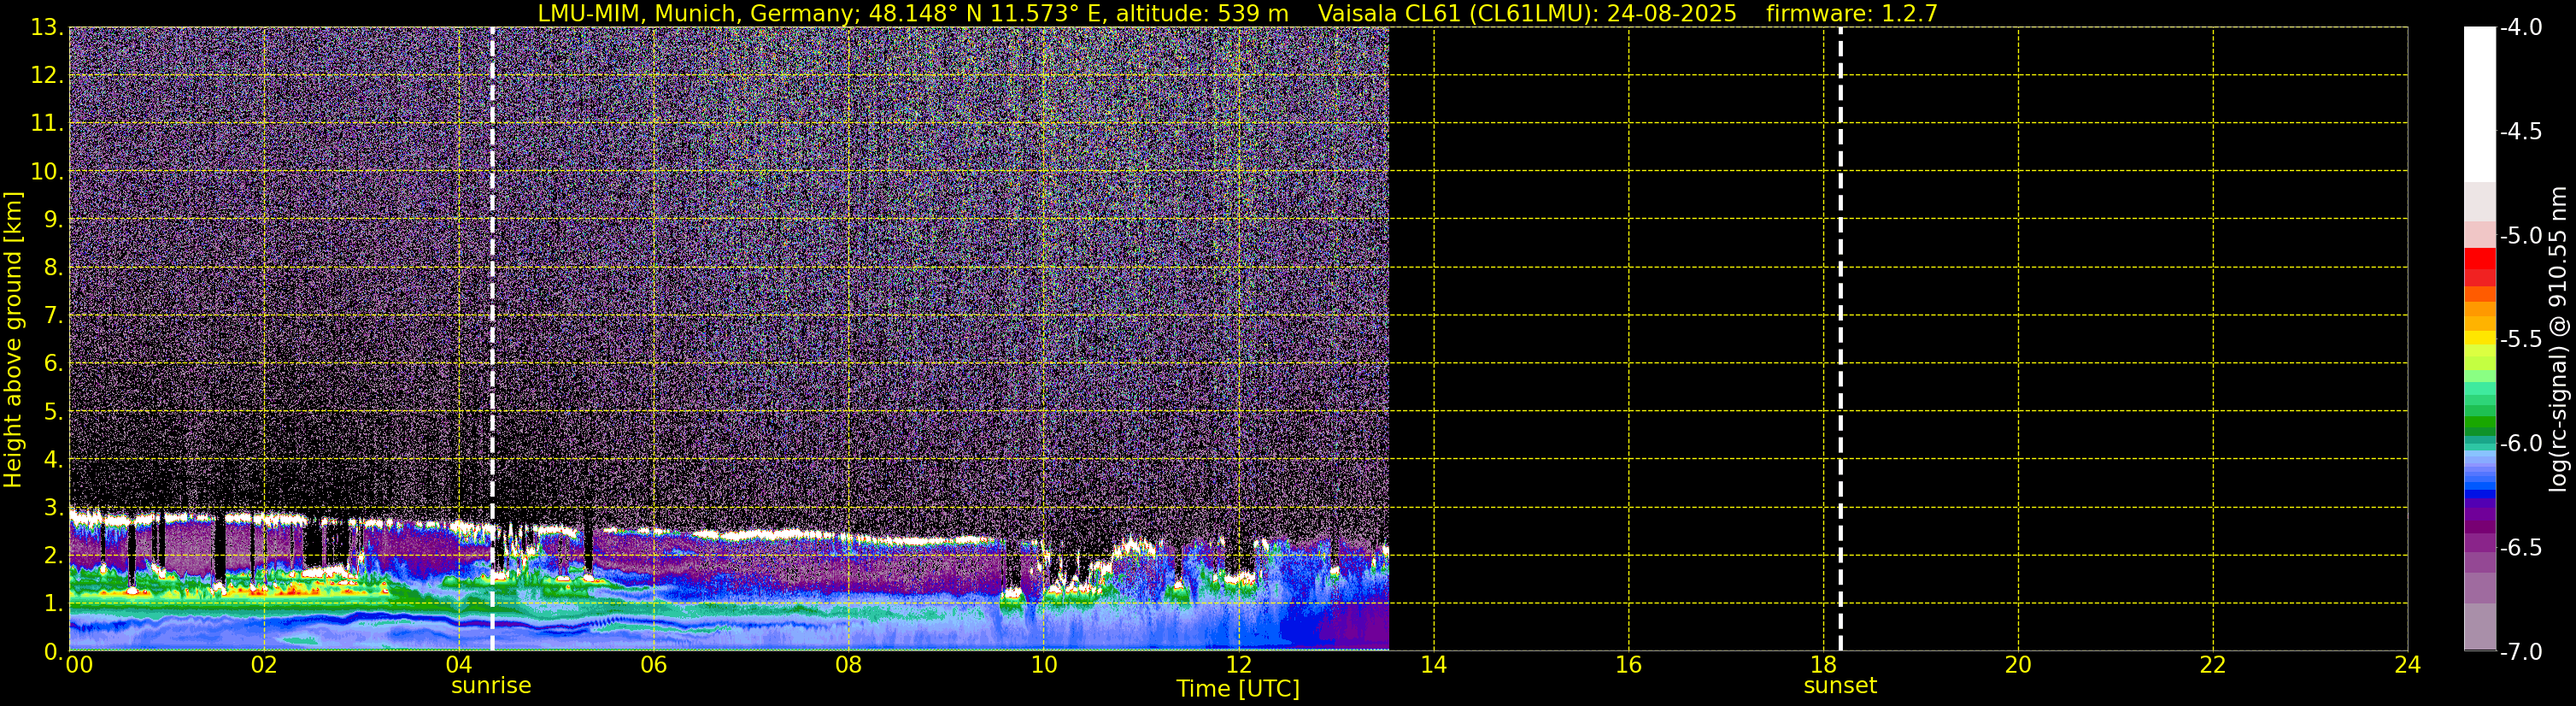Click the height axis tick label 5

coord(52,411)
